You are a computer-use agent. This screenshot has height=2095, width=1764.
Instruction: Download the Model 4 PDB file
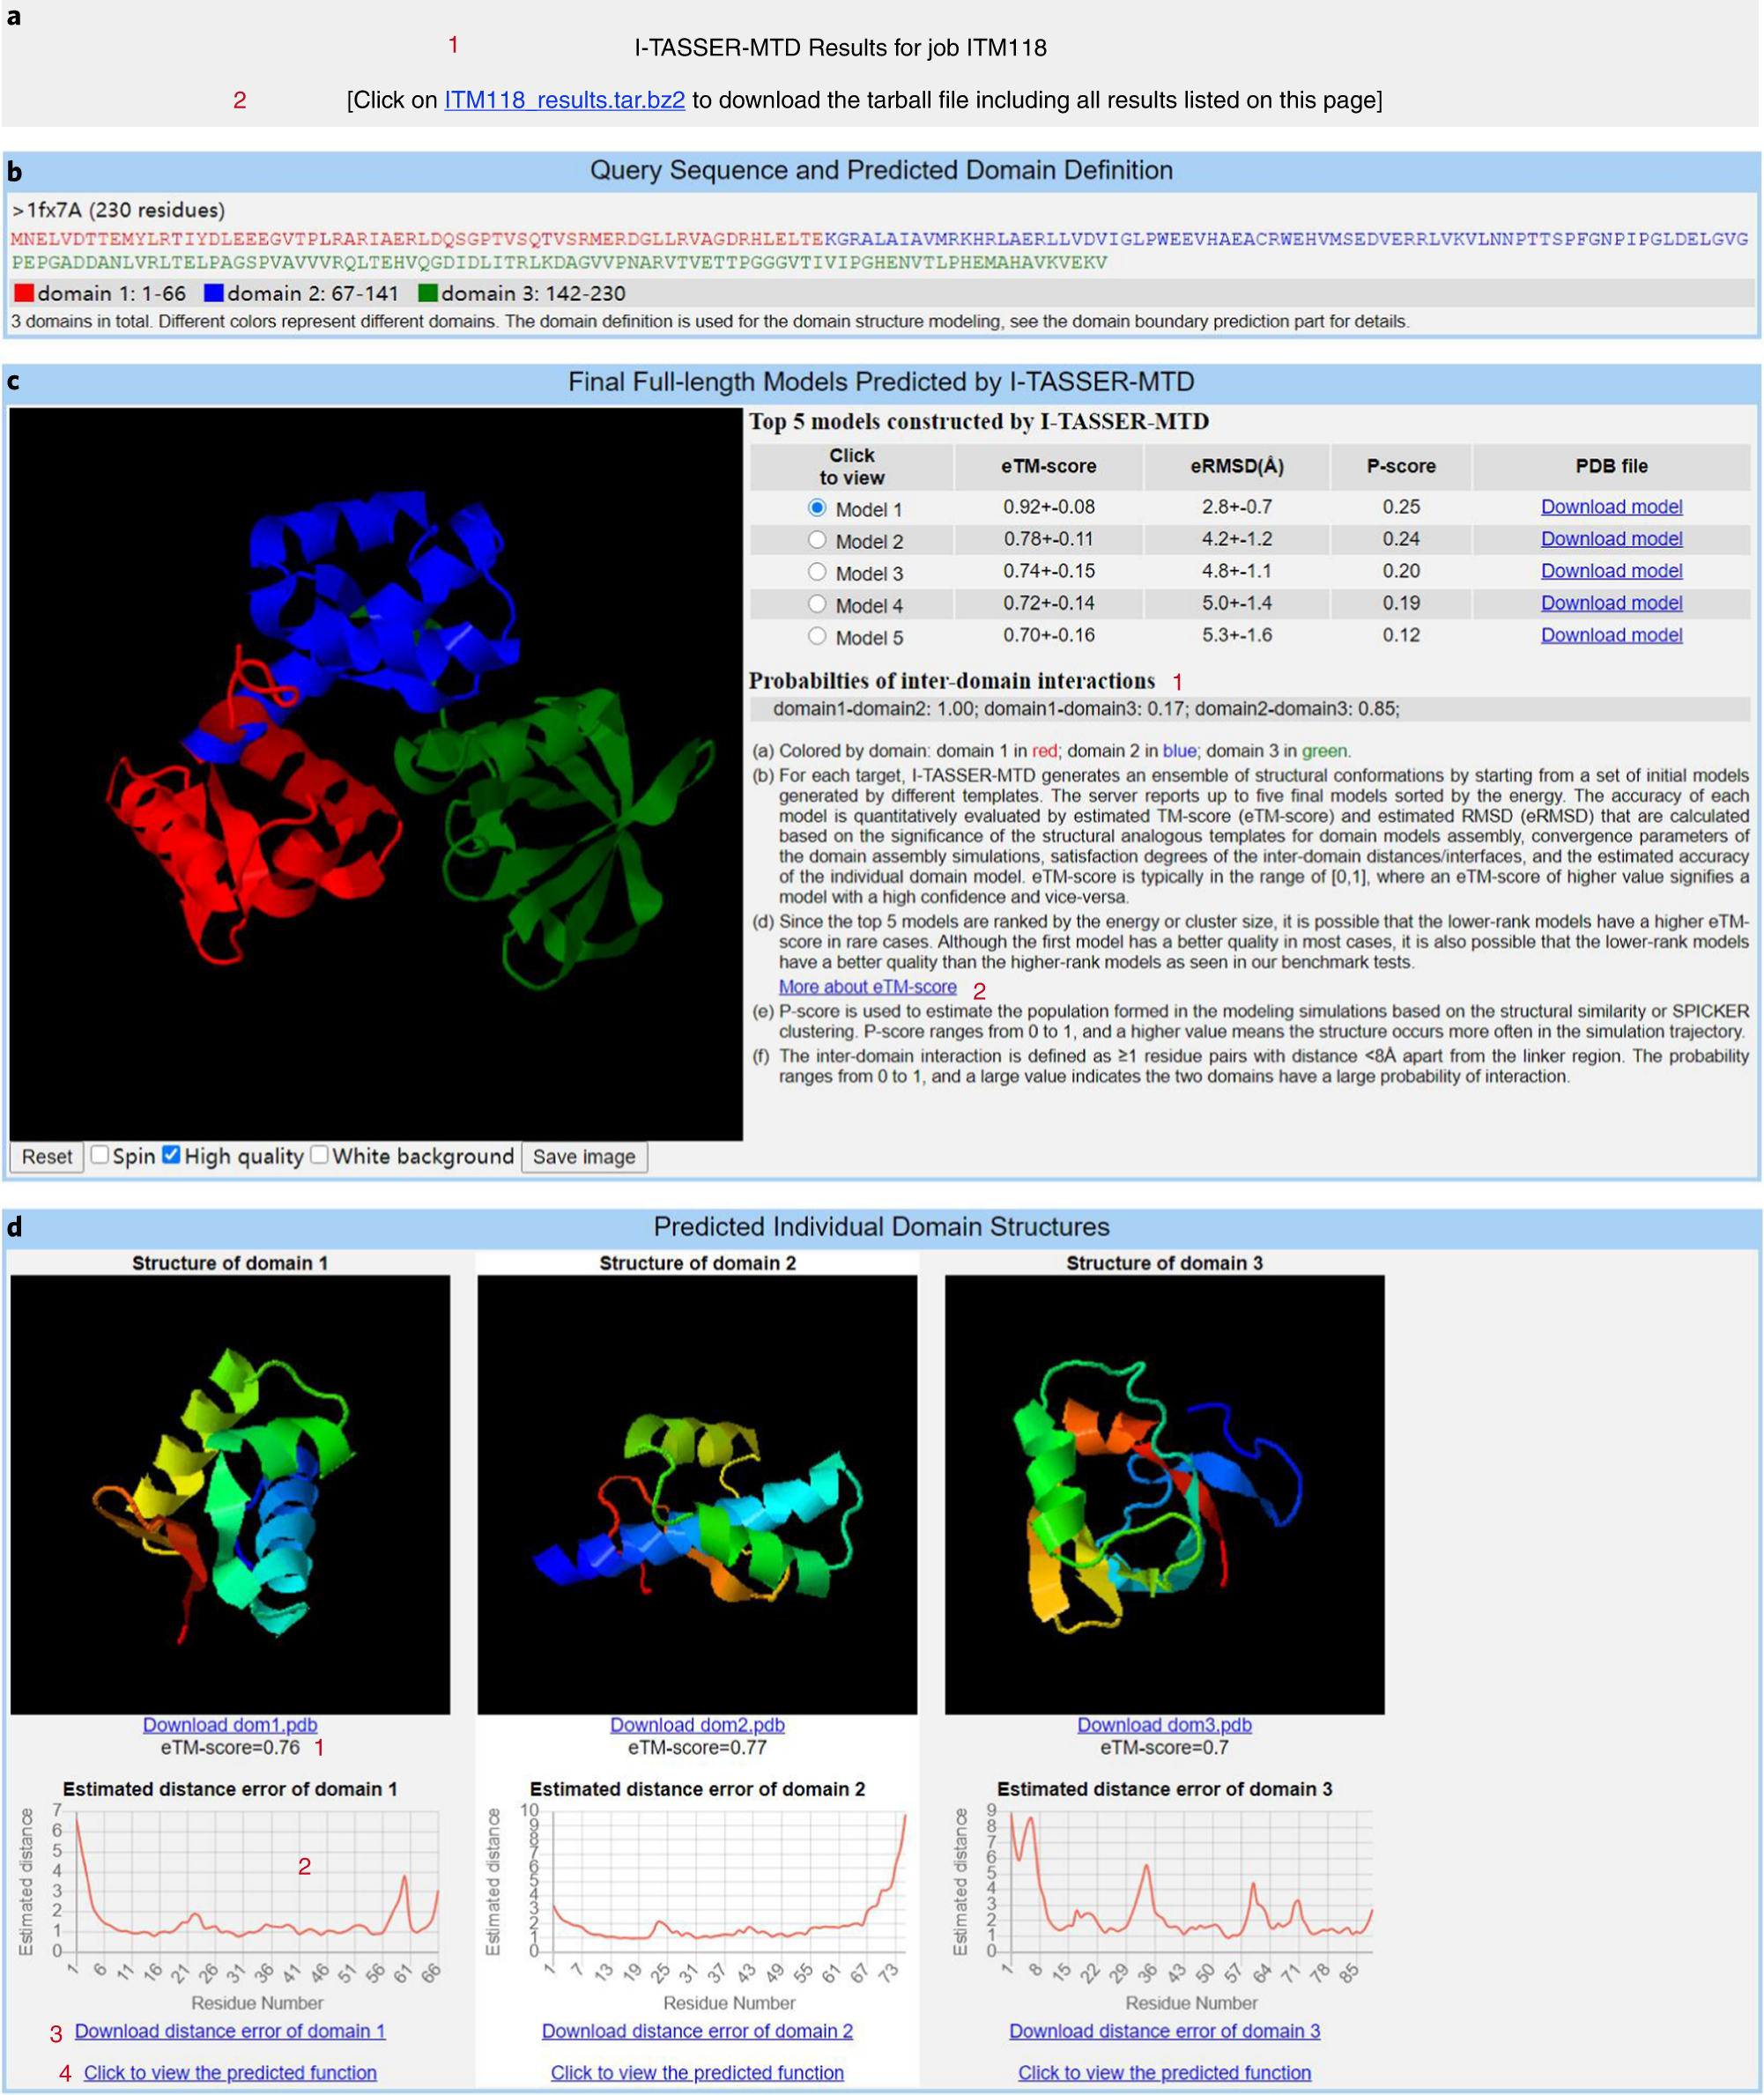[1611, 603]
